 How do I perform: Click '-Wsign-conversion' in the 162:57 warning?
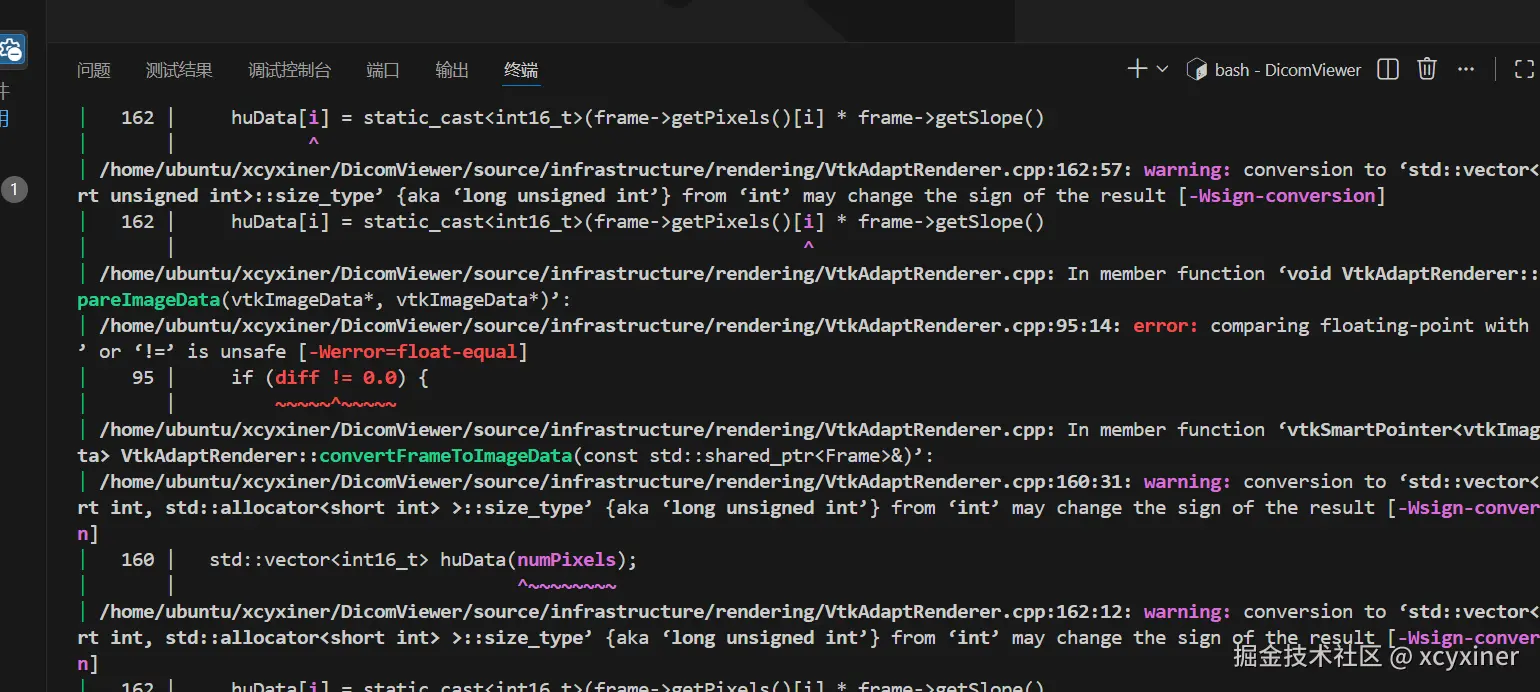(x=1282, y=196)
